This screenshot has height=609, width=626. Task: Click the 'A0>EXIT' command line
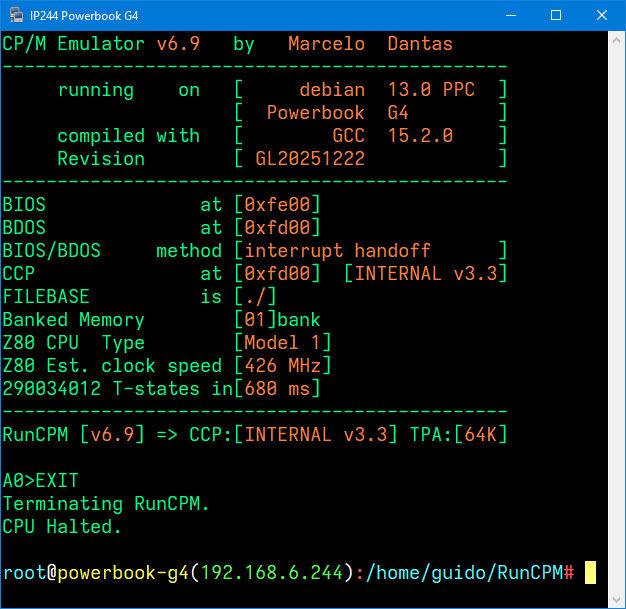pos(40,480)
